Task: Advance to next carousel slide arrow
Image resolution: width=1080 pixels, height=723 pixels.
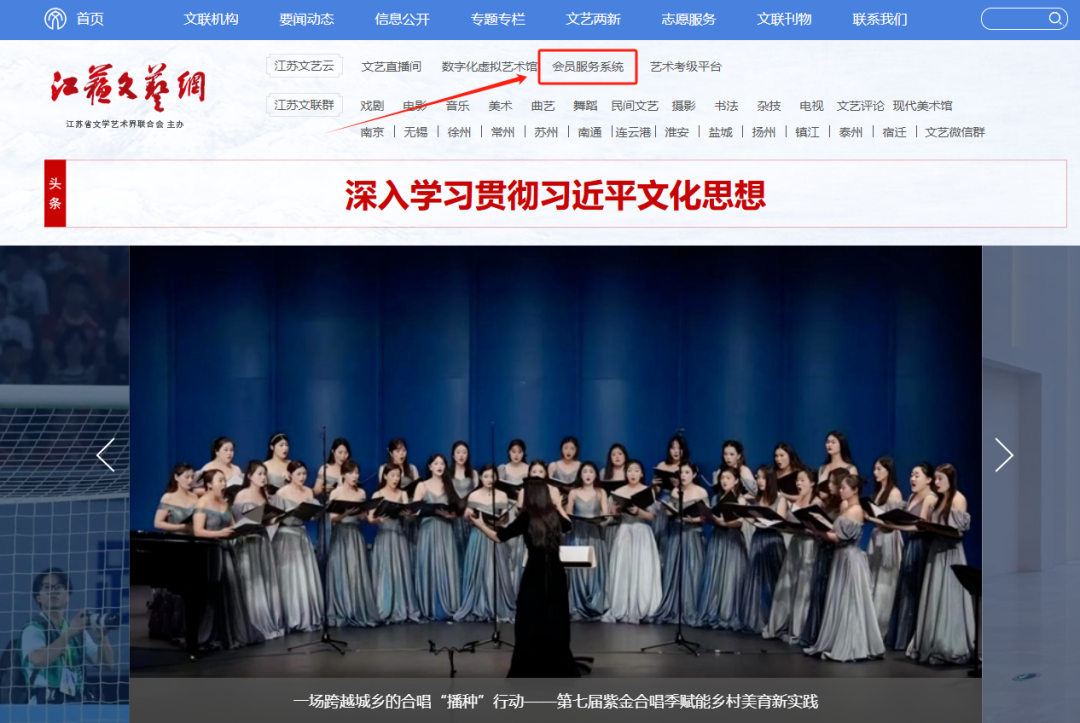Action: [x=1004, y=455]
